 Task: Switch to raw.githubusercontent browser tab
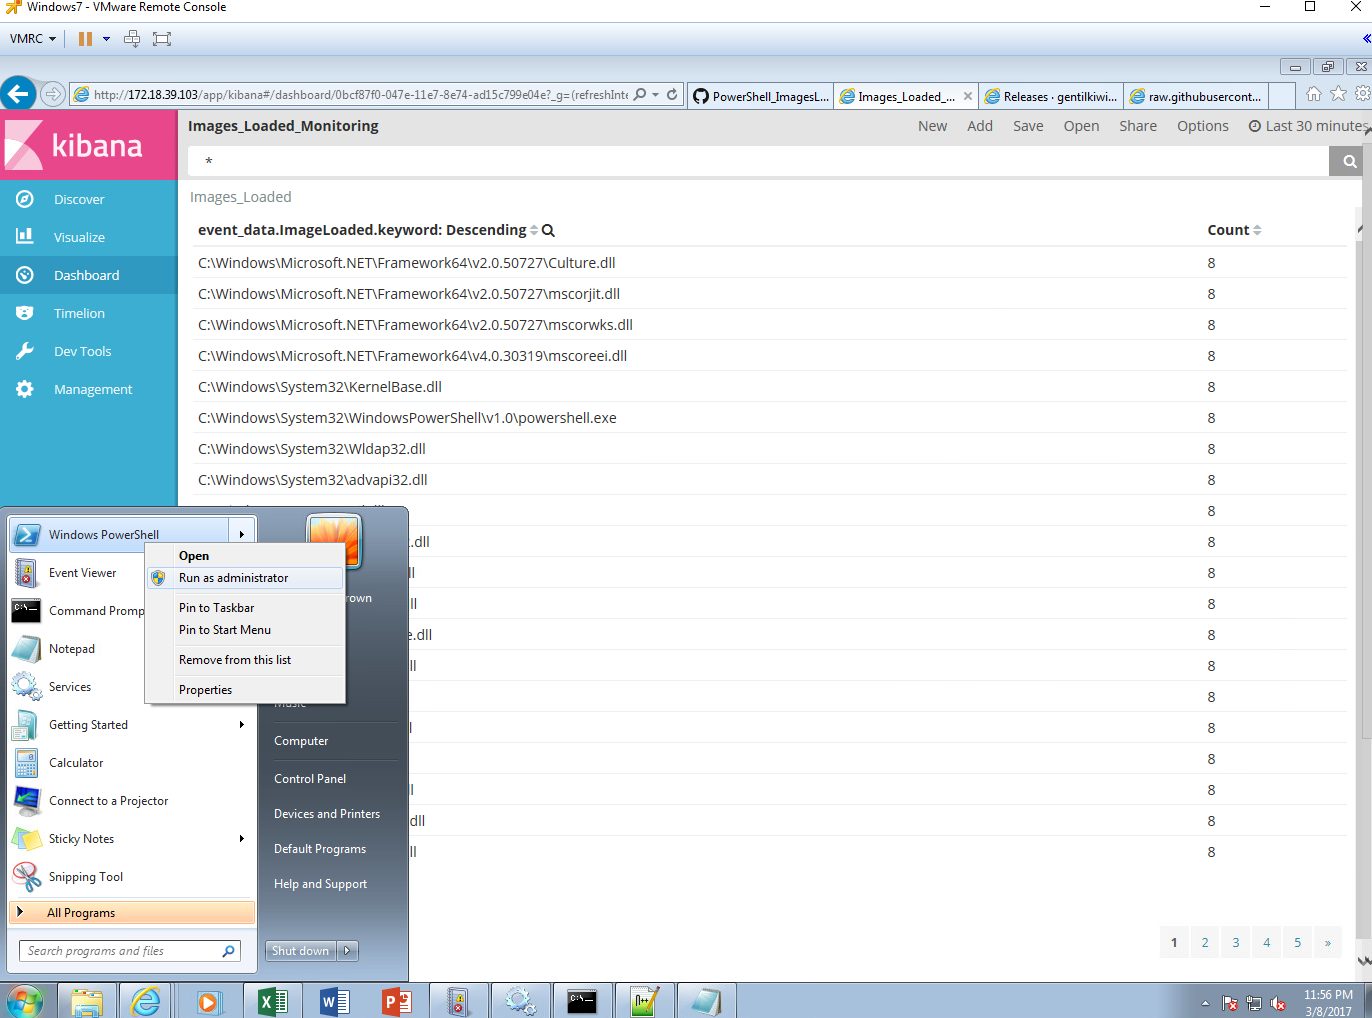pos(1196,96)
